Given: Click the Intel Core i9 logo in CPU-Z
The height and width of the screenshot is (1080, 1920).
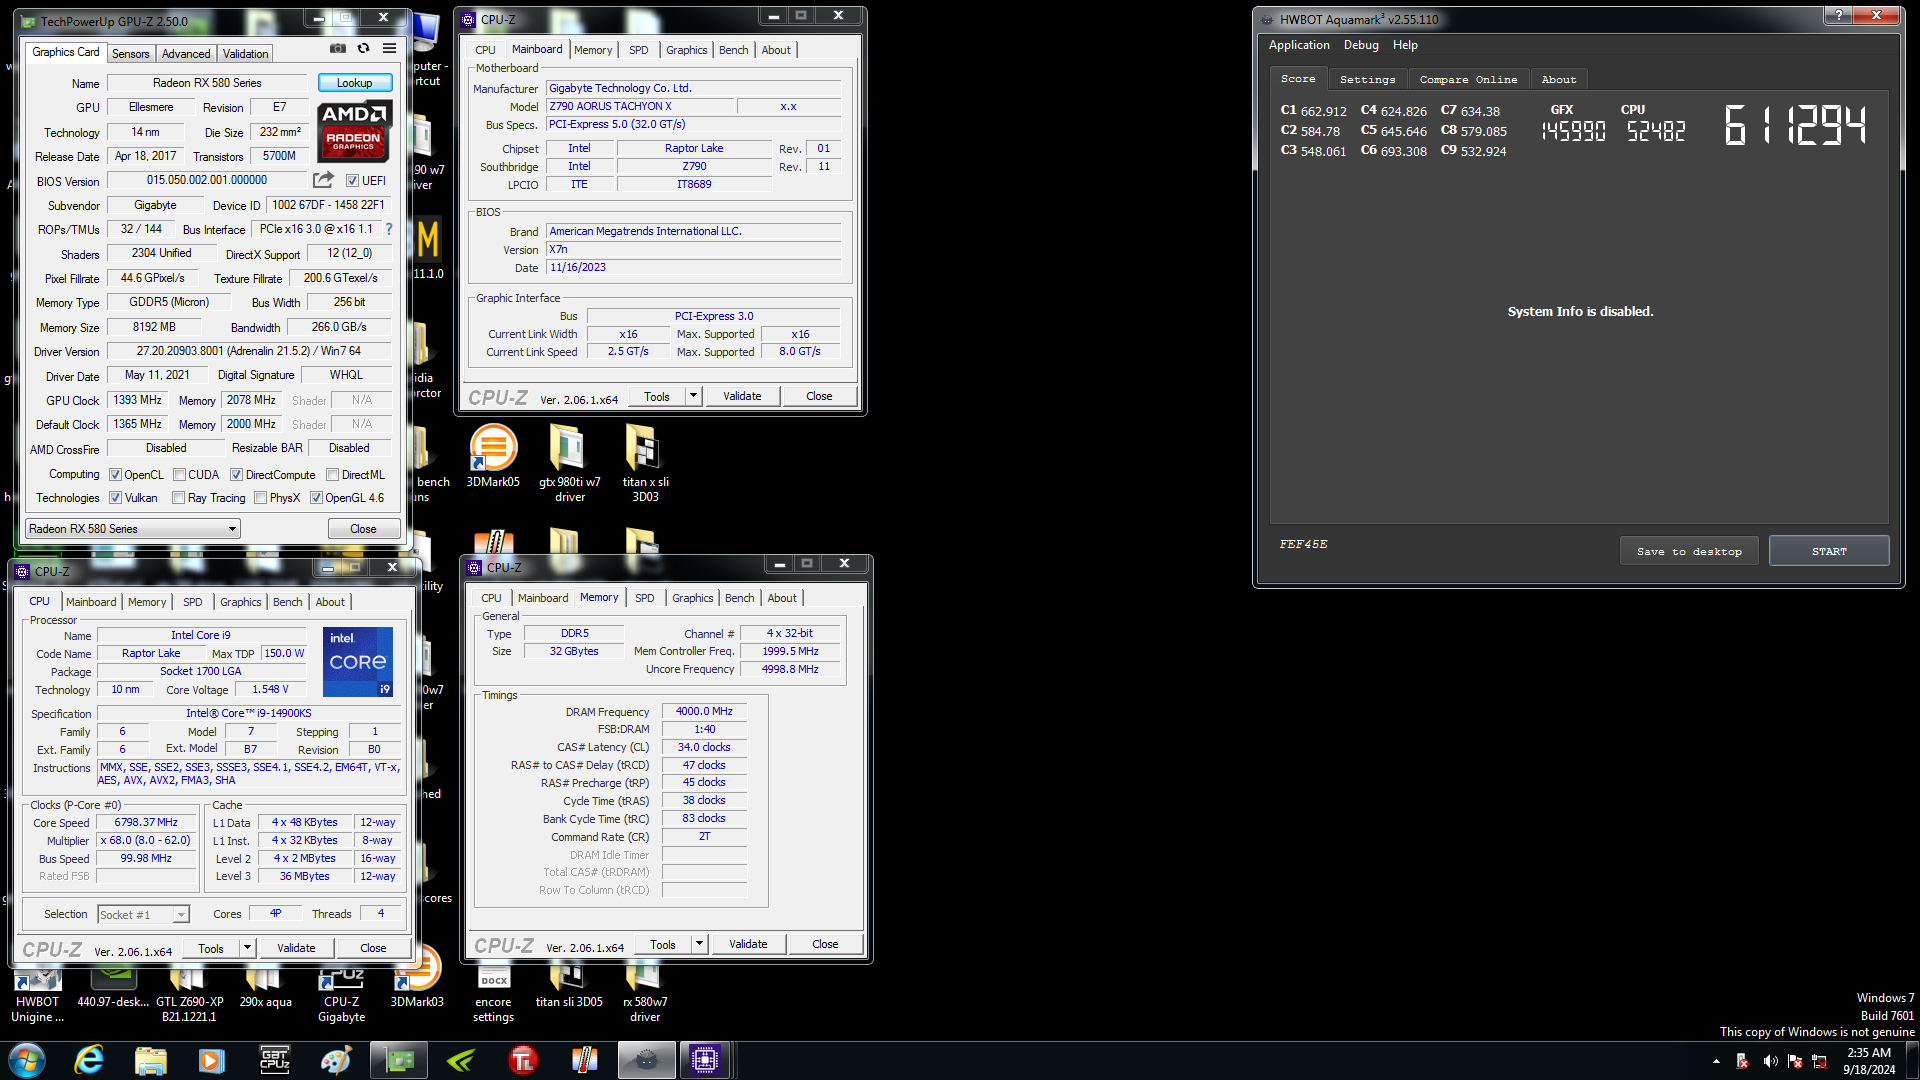Looking at the screenshot, I should click(x=358, y=661).
